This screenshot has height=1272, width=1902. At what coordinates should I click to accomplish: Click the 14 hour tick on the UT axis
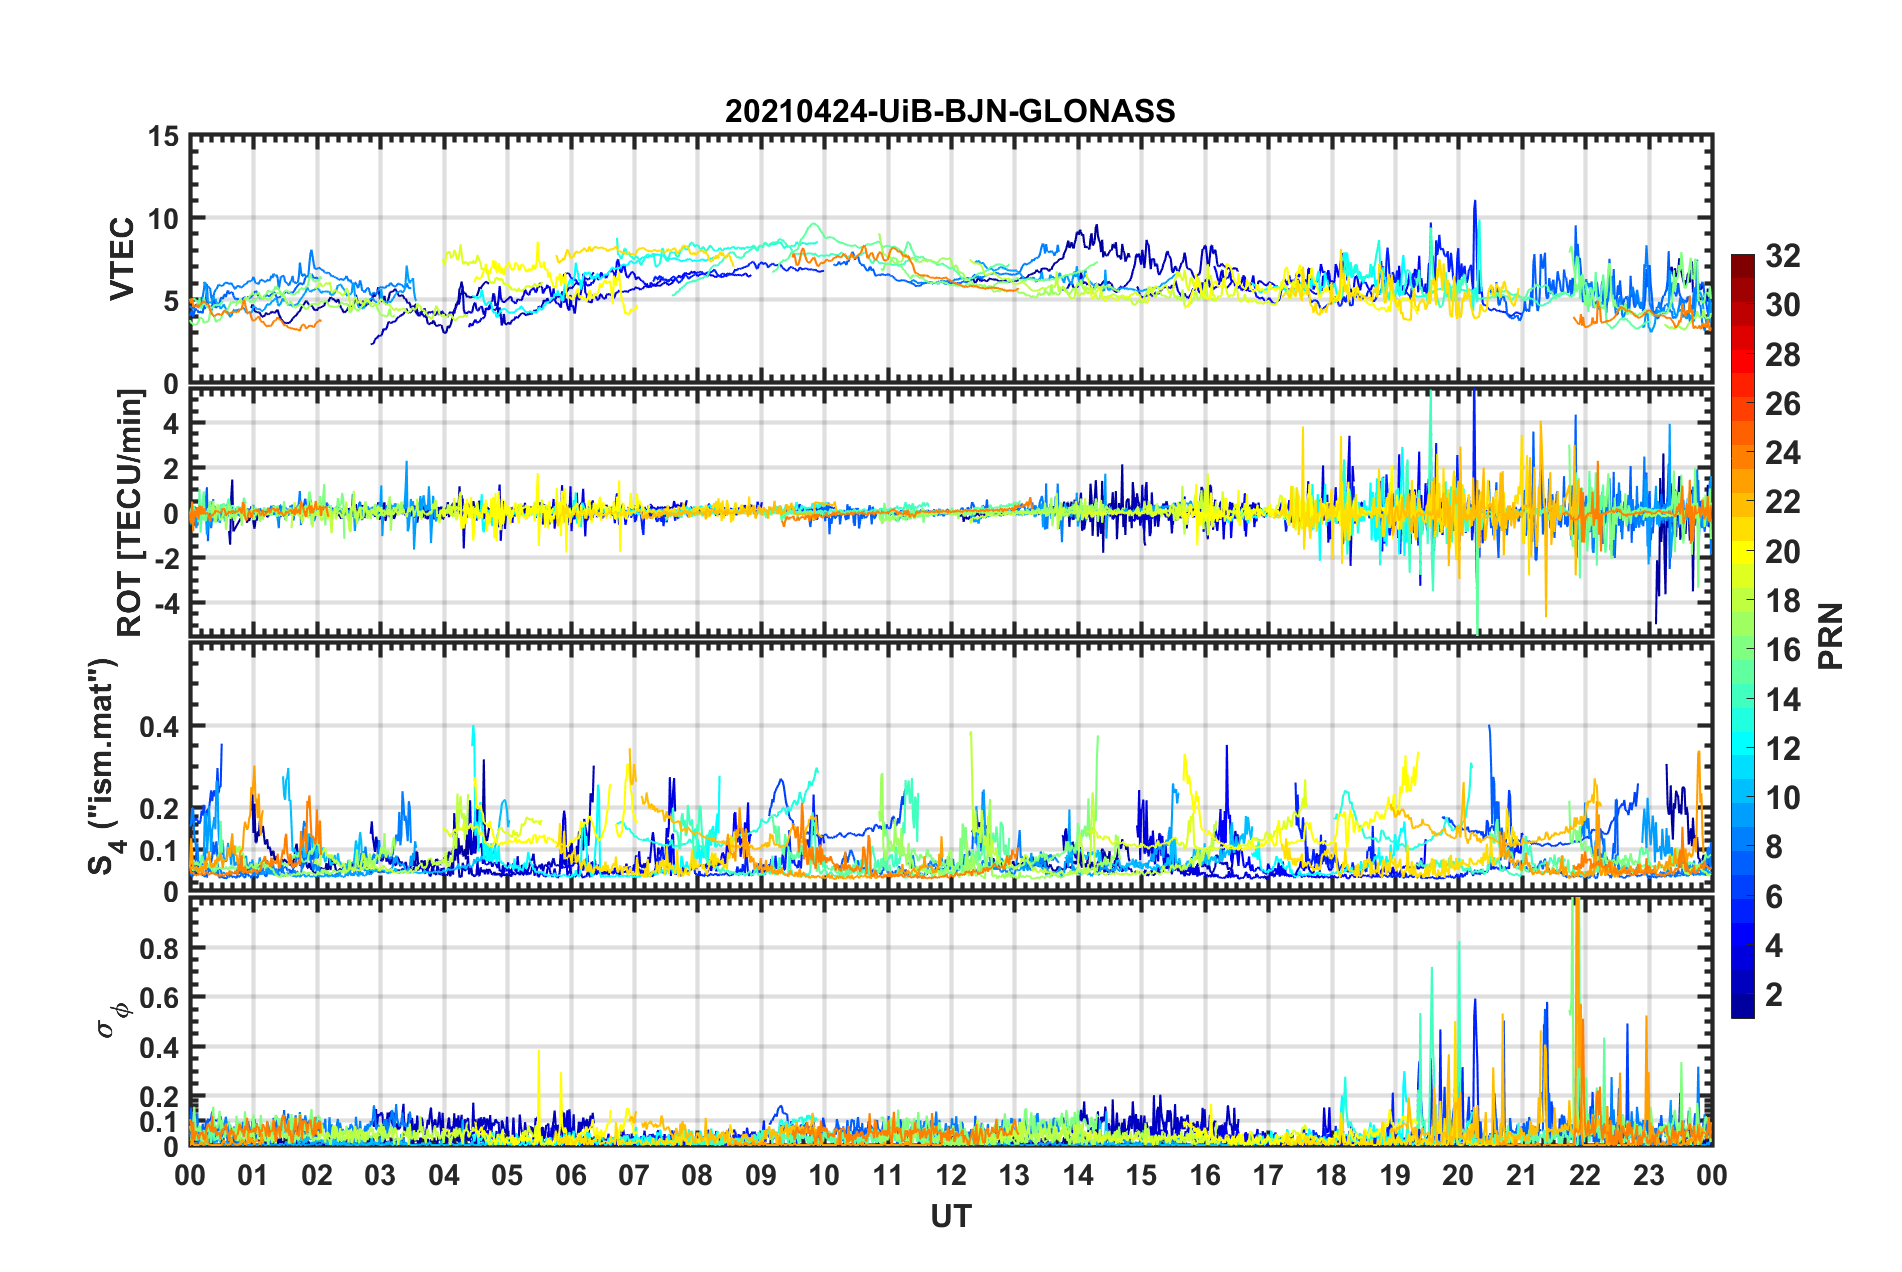[1078, 1175]
